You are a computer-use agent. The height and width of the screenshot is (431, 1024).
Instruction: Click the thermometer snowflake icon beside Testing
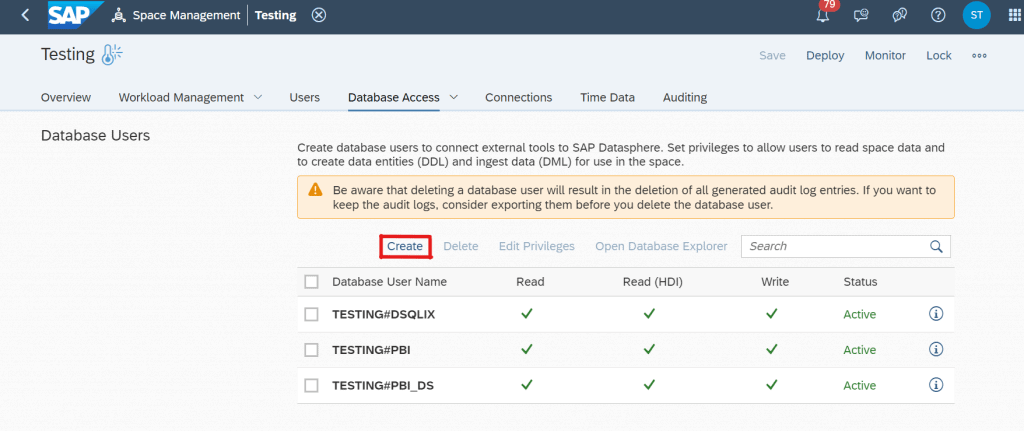coord(112,55)
